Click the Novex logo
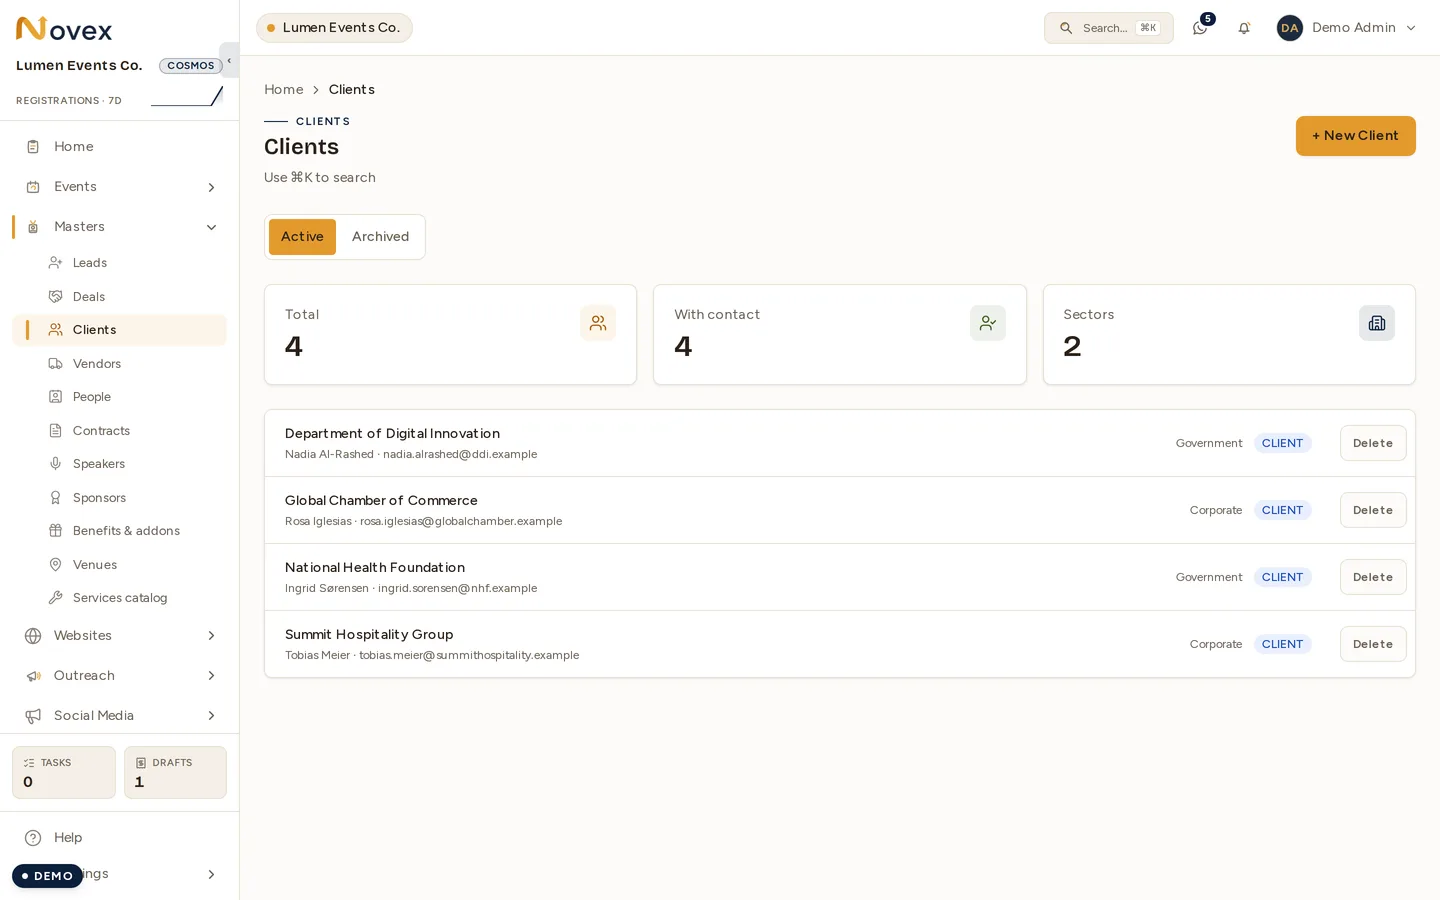Viewport: 1440px width, 900px height. [x=64, y=29]
